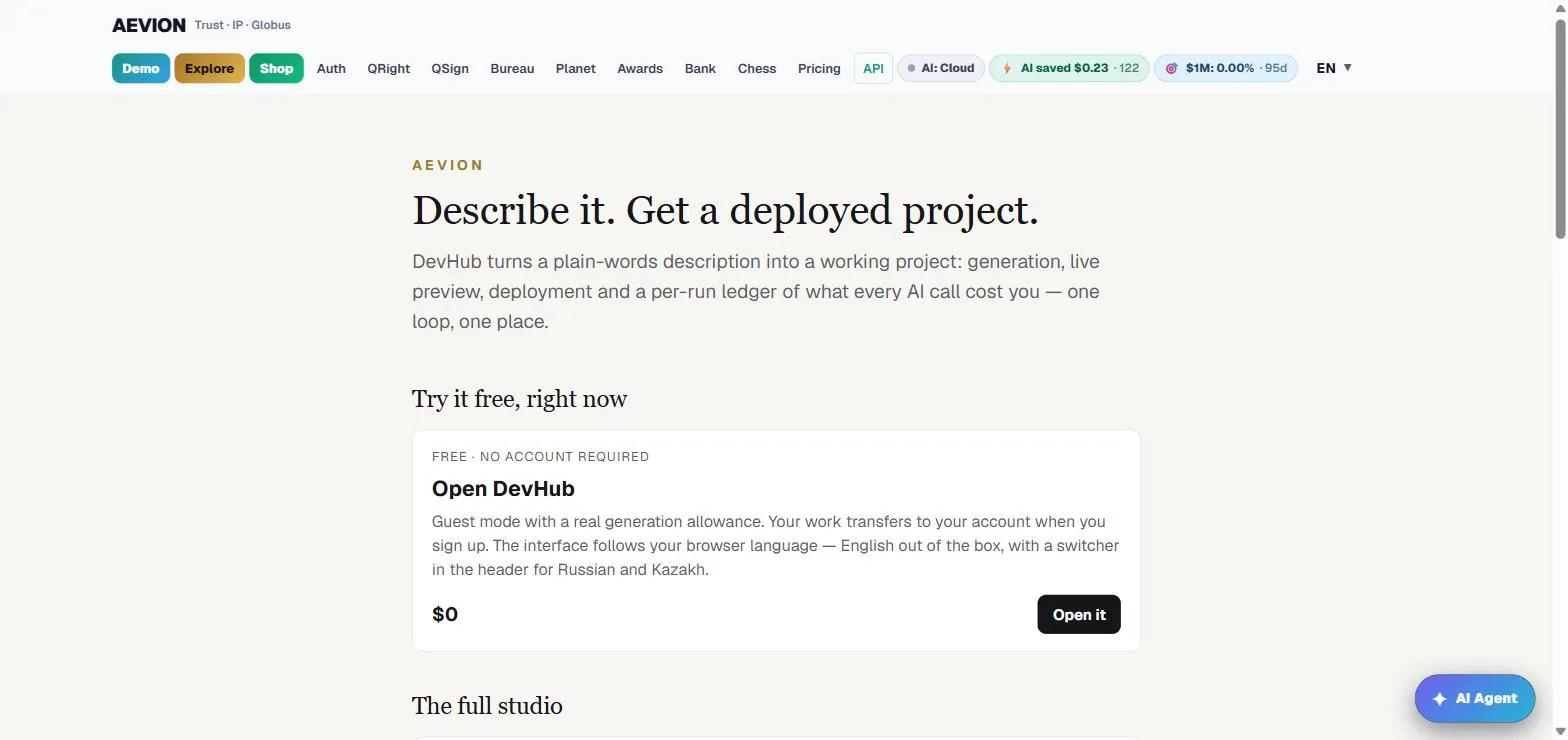Click 'The full studio' heading
The height and width of the screenshot is (740, 1568).
[487, 706]
